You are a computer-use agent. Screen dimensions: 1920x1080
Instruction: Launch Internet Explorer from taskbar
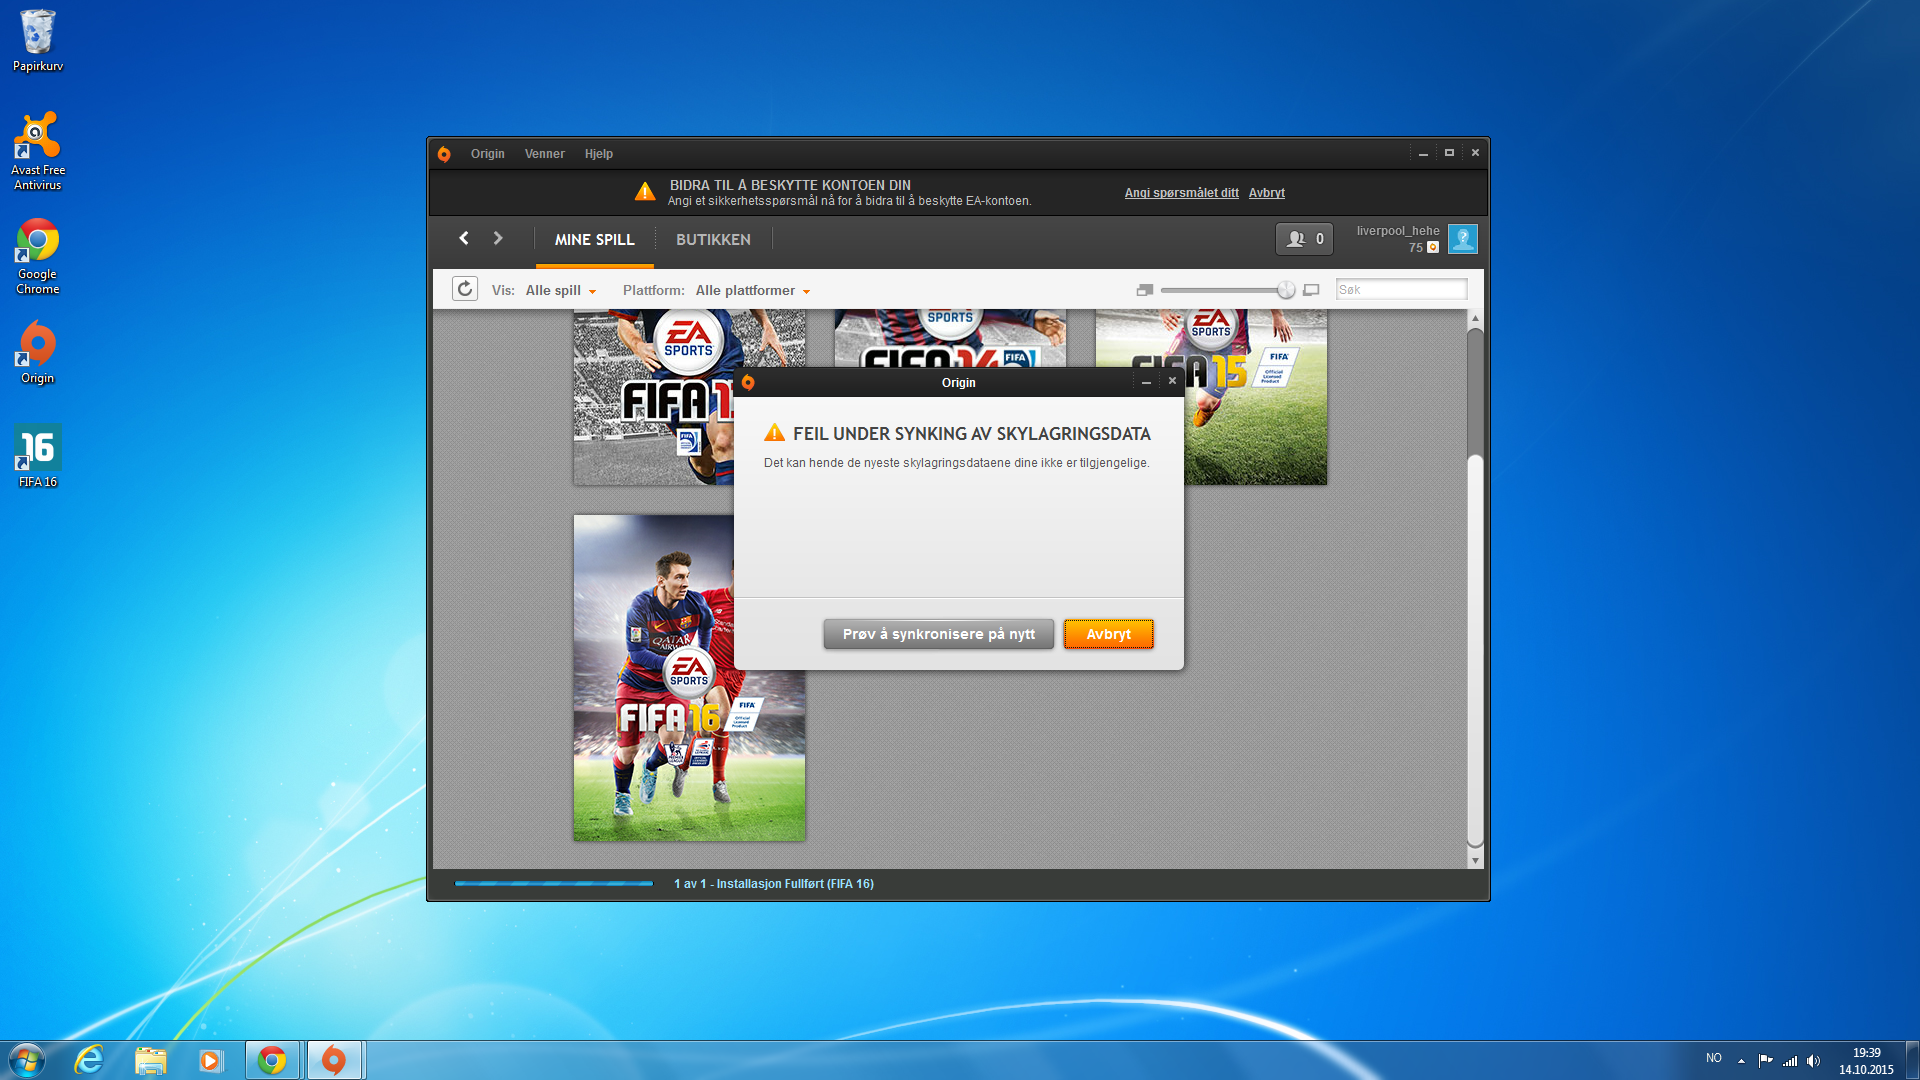tap(89, 1060)
